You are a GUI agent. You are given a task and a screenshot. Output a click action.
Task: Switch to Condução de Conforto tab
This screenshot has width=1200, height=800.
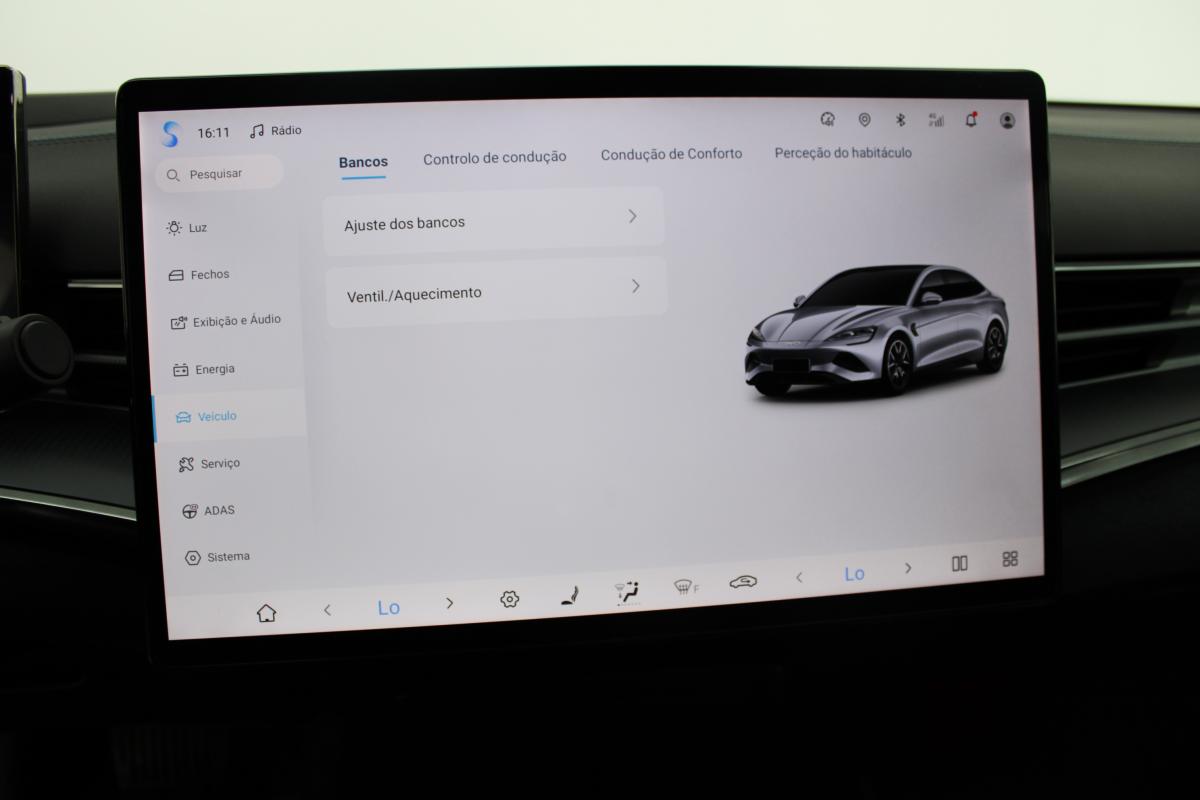coord(671,154)
